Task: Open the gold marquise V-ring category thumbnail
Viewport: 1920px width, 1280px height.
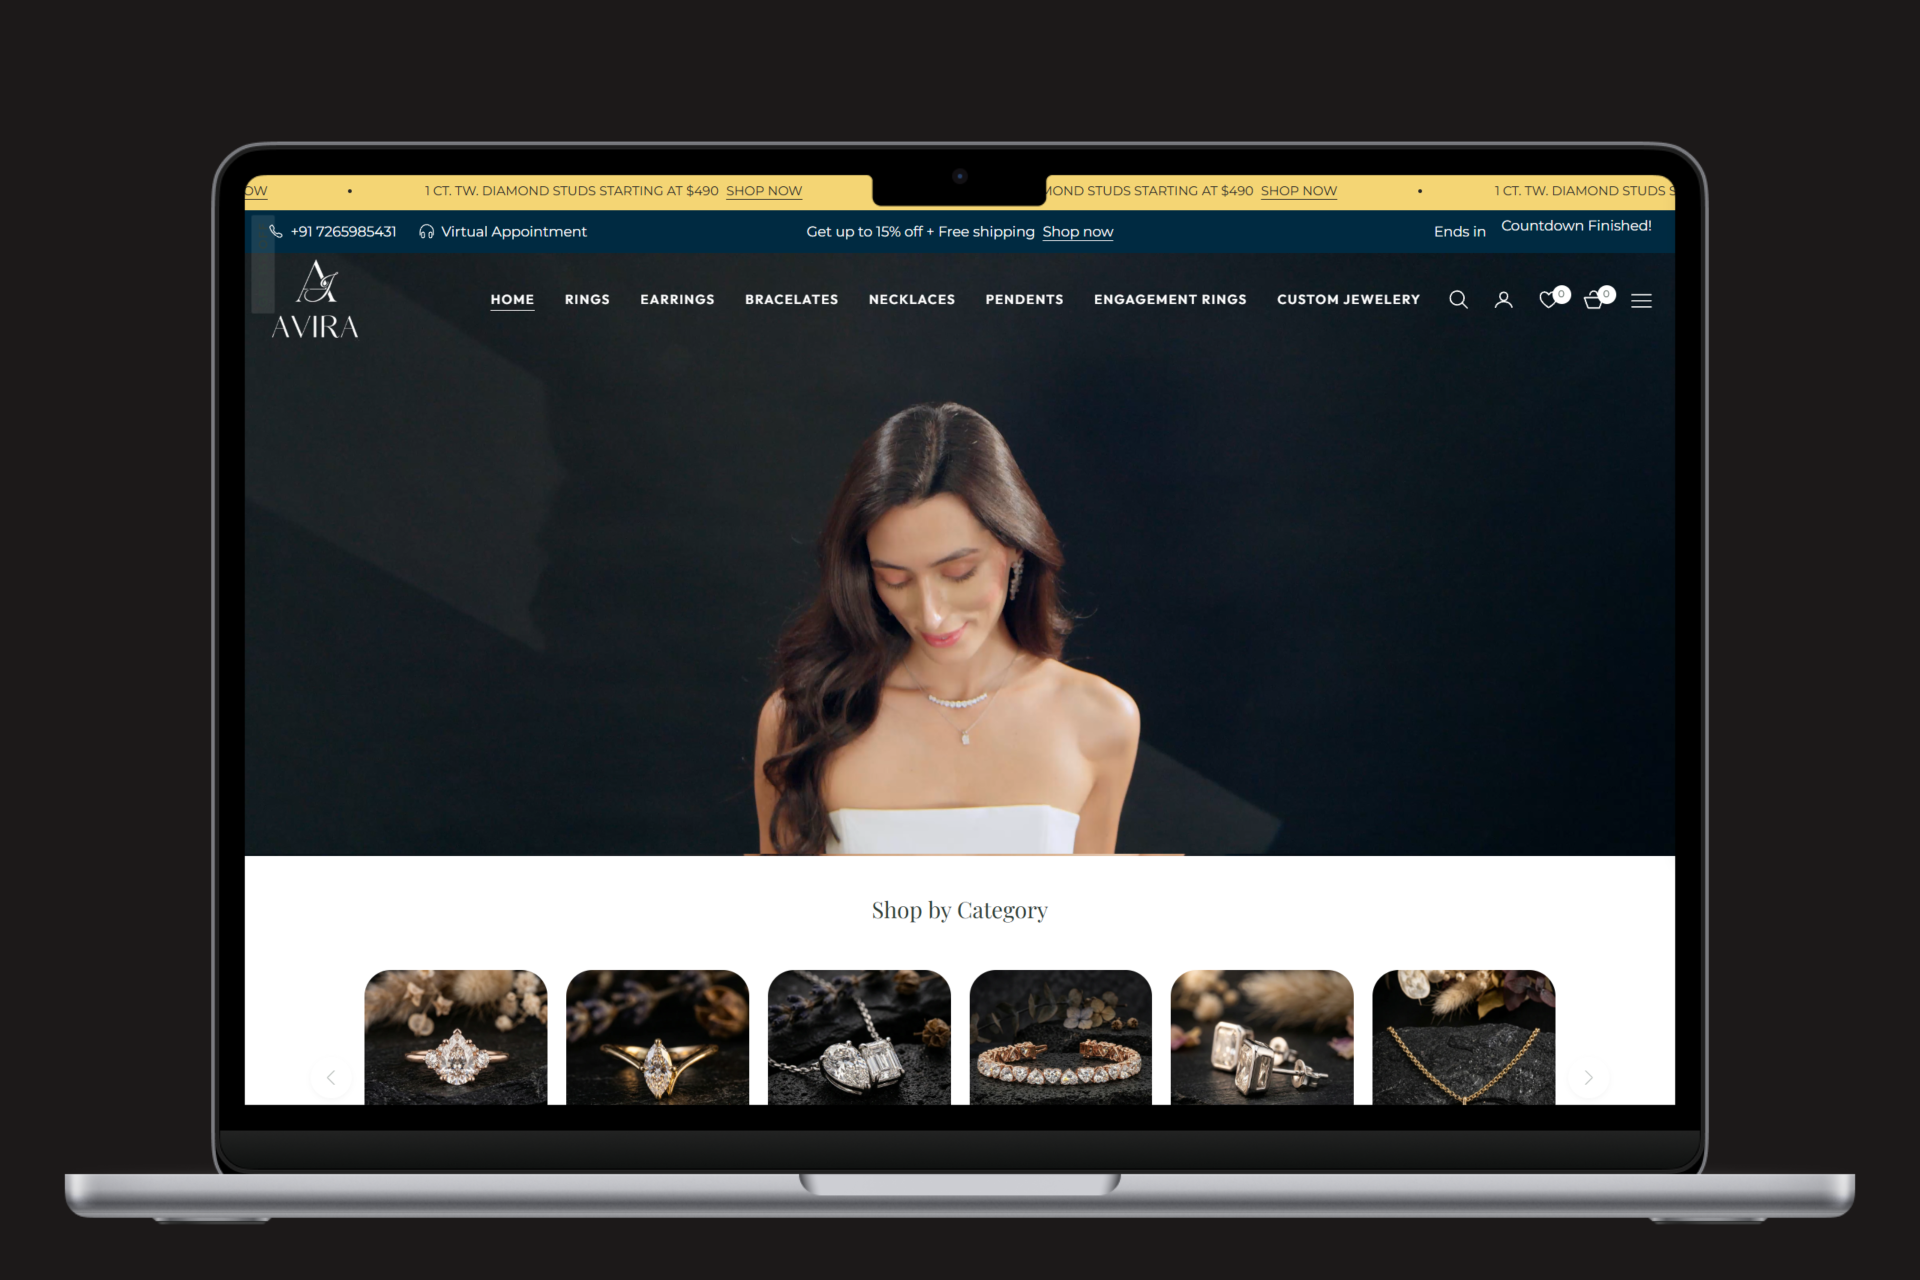Action: coord(657,1037)
